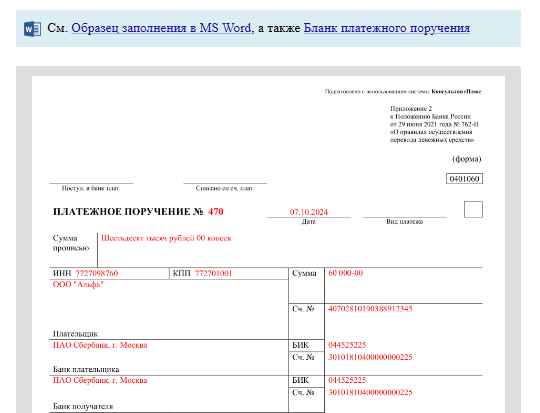Click the amount value 60 000-00
The height and width of the screenshot is (413, 540).
345,273
